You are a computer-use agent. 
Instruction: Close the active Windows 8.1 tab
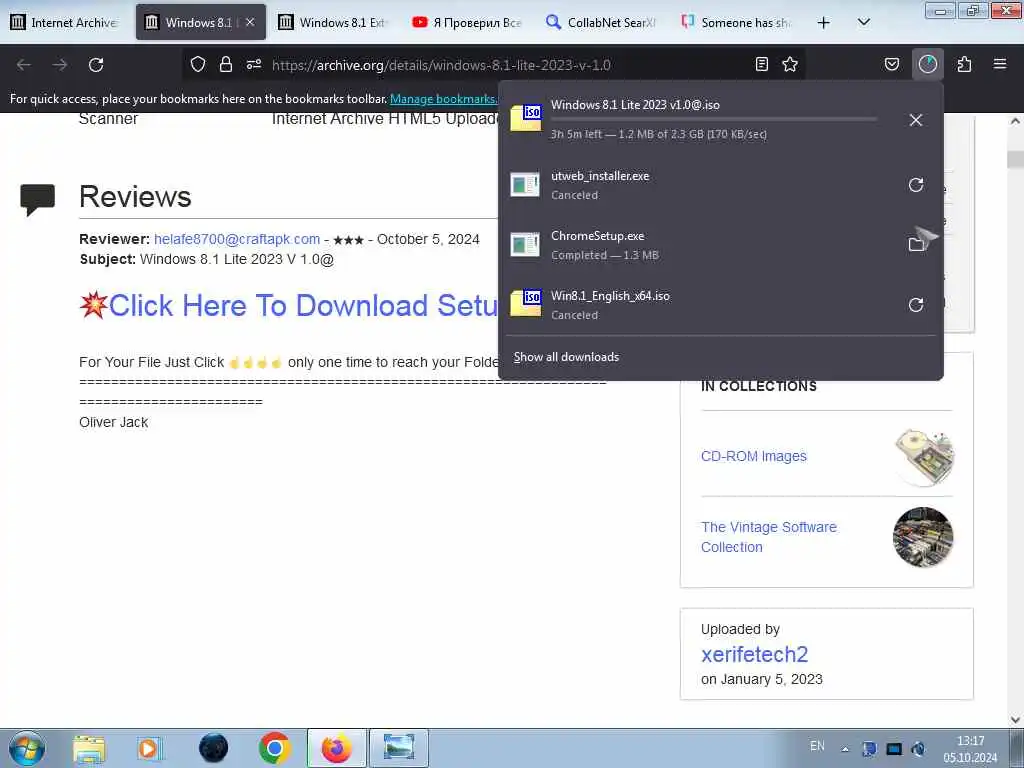click(250, 22)
